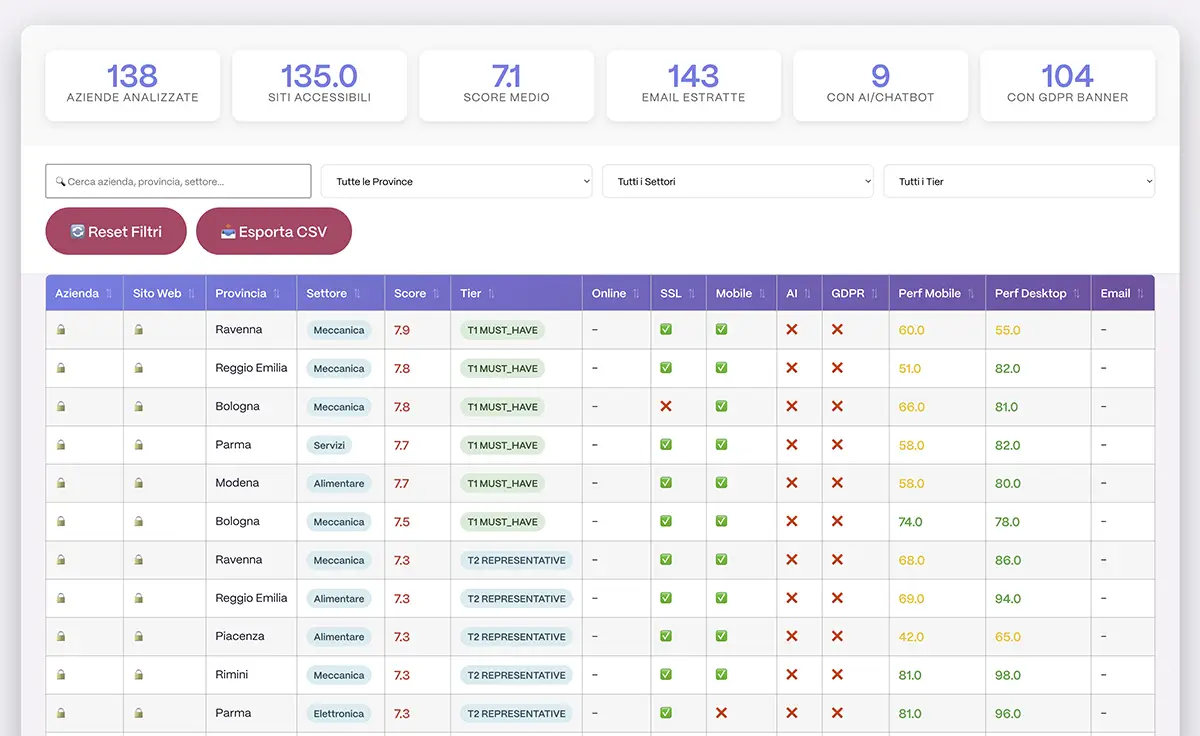
Task: Click the T1 MUST_HAVE badge in Modena row
Action: point(502,483)
